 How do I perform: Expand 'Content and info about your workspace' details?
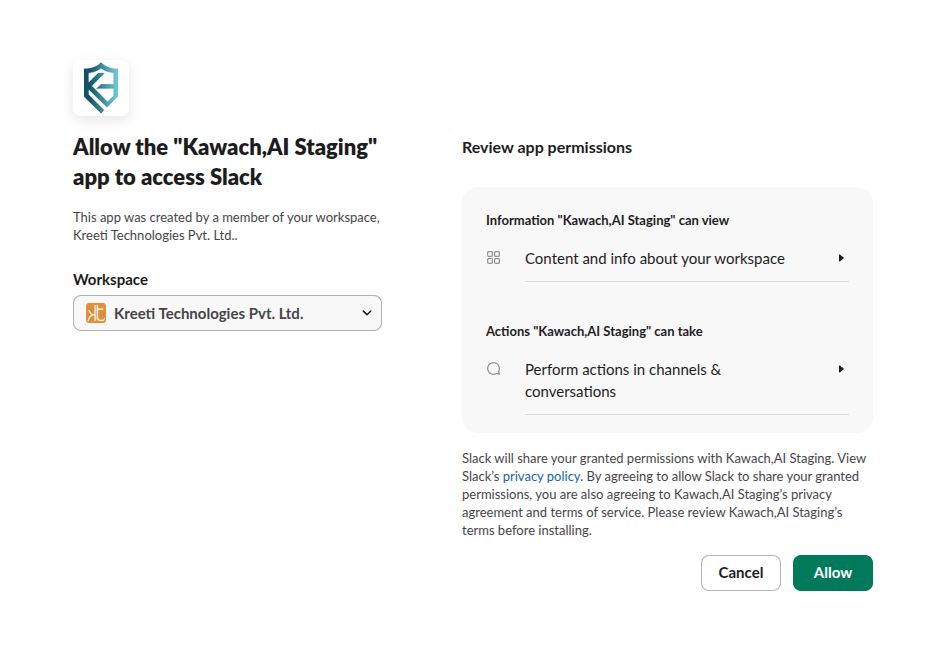point(841,258)
